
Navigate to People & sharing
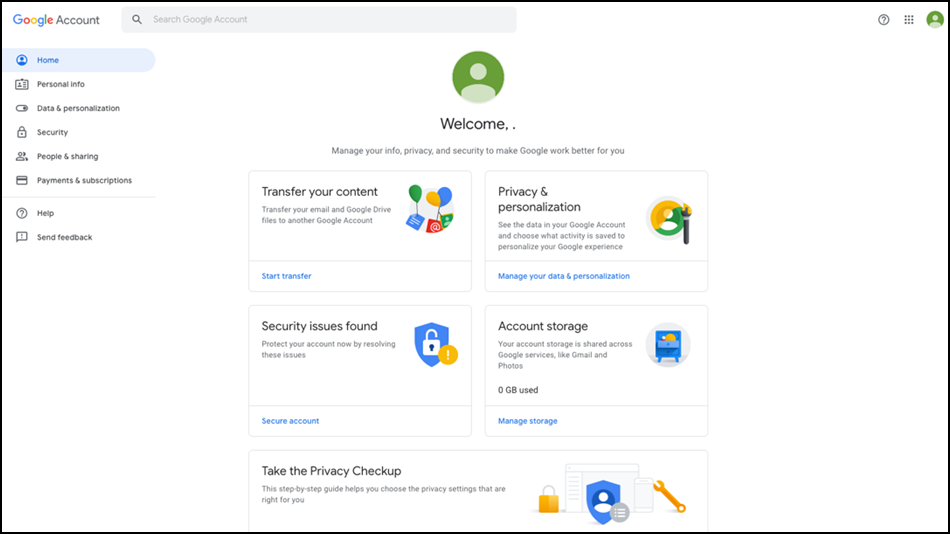click(67, 157)
